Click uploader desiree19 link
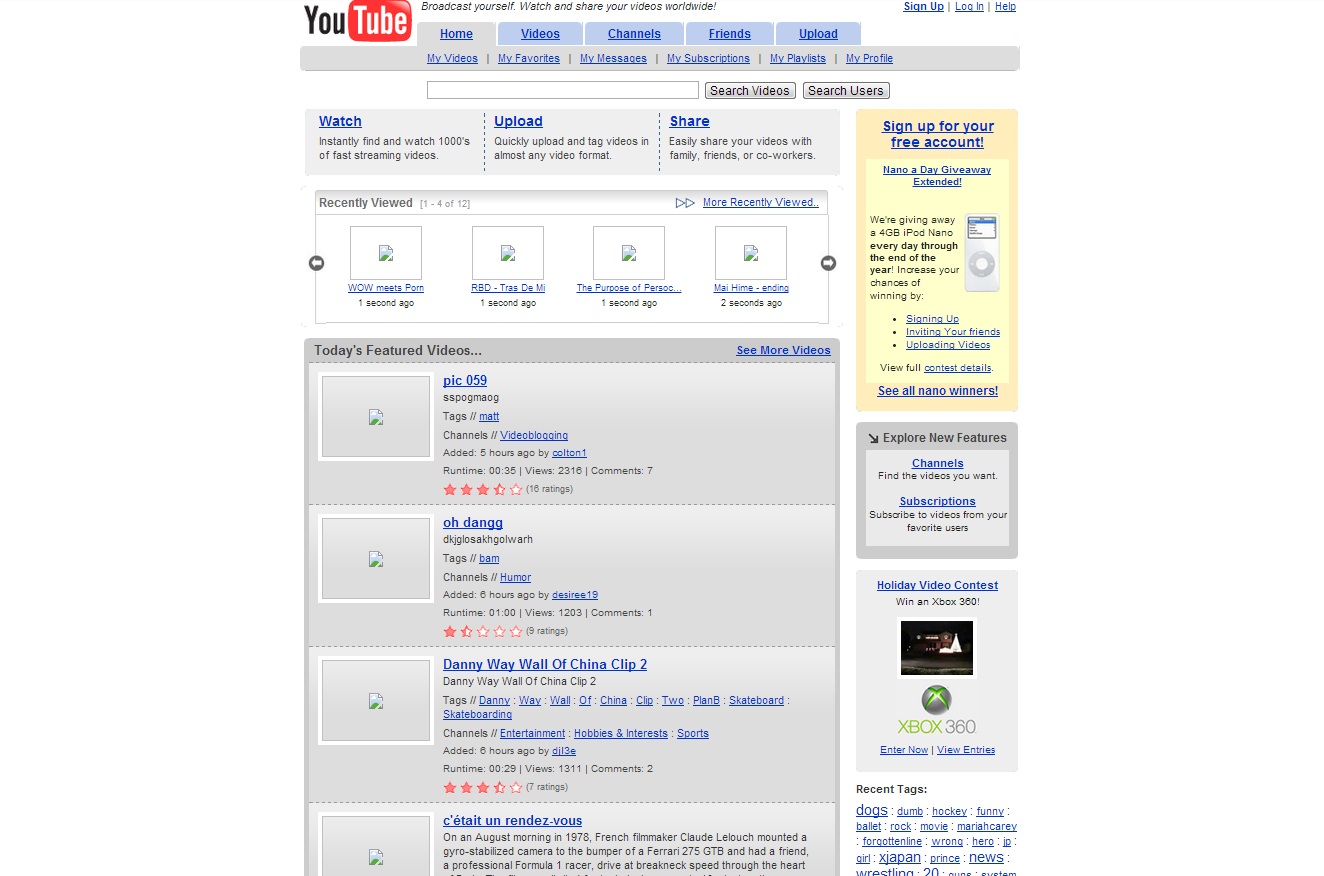Image resolution: width=1324 pixels, height=876 pixels. [x=575, y=595]
